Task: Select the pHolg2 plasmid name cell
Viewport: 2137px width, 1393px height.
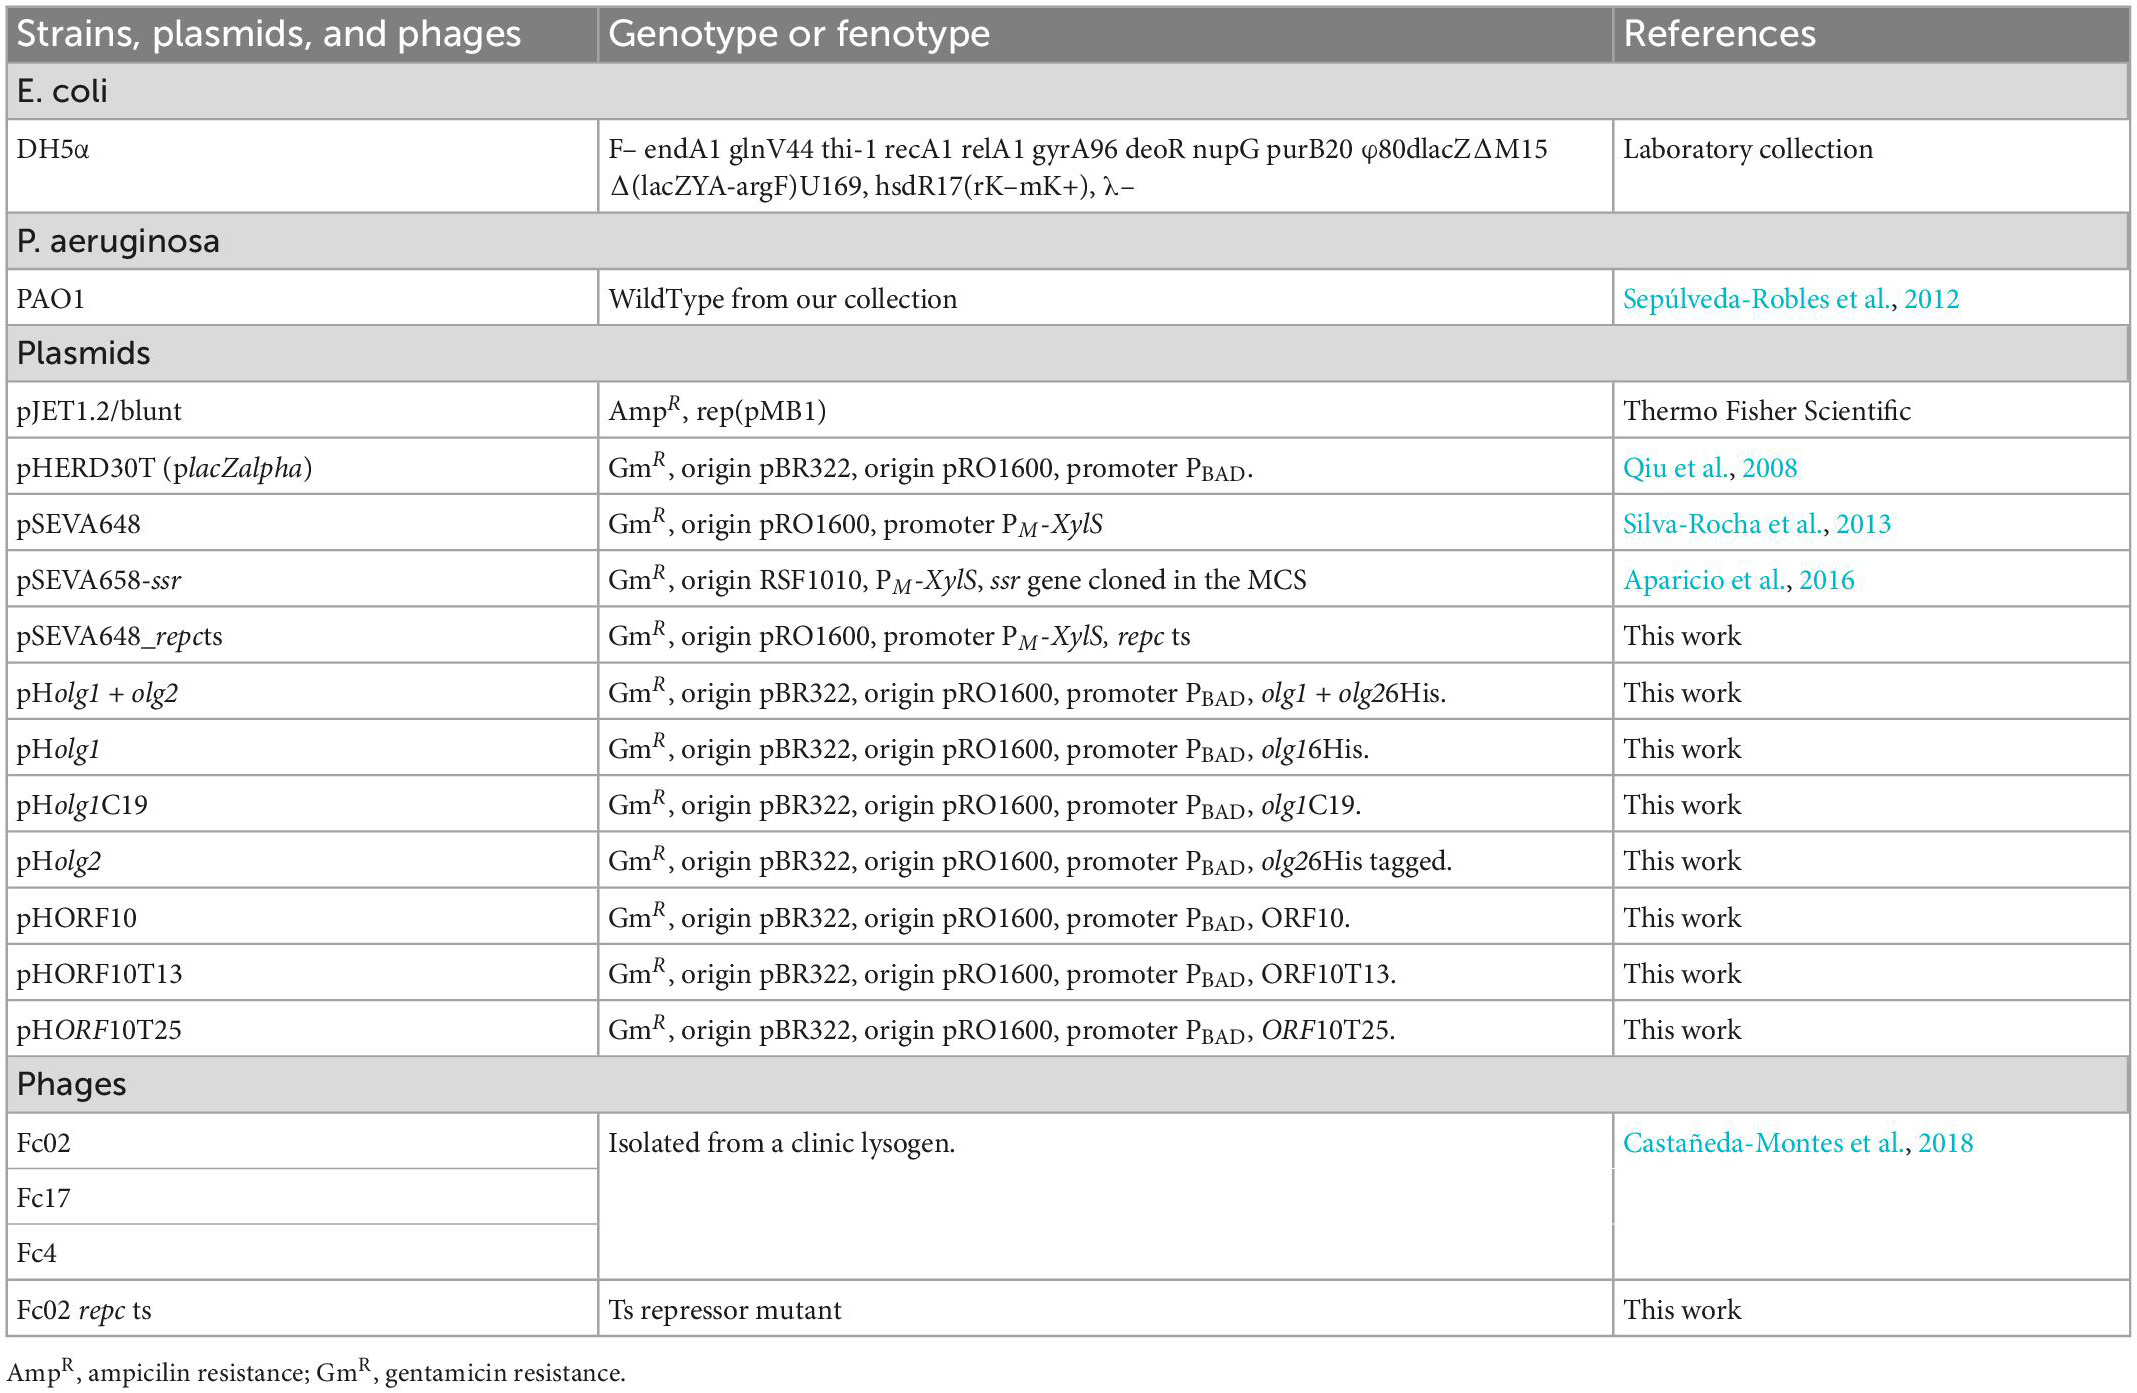Action: pyautogui.click(x=302, y=860)
